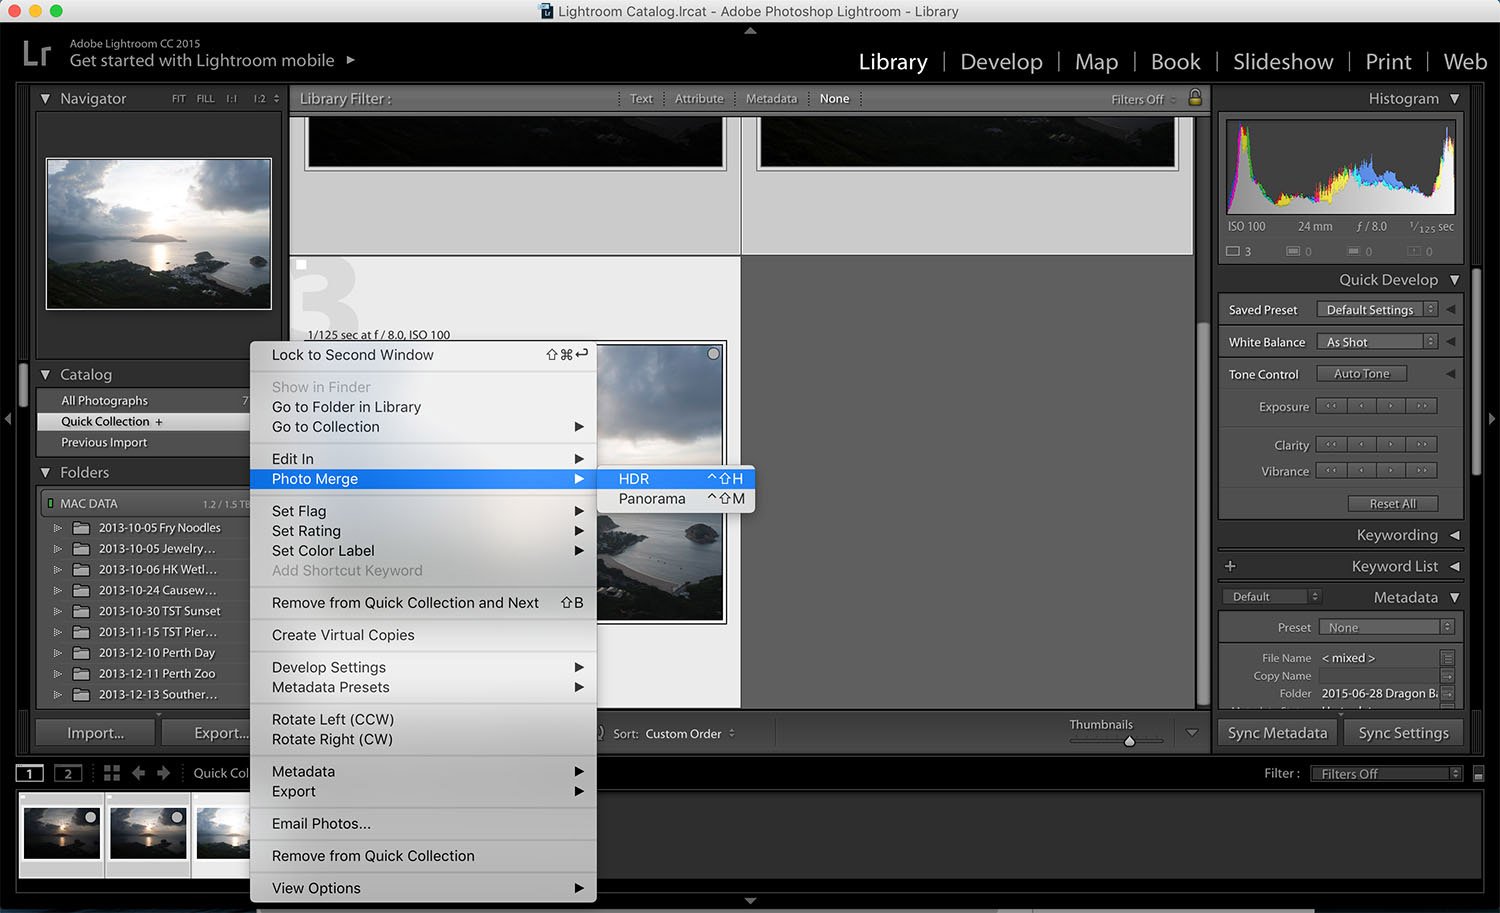
Task: Click the Quick Collection circle badge on the thumbnail
Action: pyautogui.click(x=713, y=353)
